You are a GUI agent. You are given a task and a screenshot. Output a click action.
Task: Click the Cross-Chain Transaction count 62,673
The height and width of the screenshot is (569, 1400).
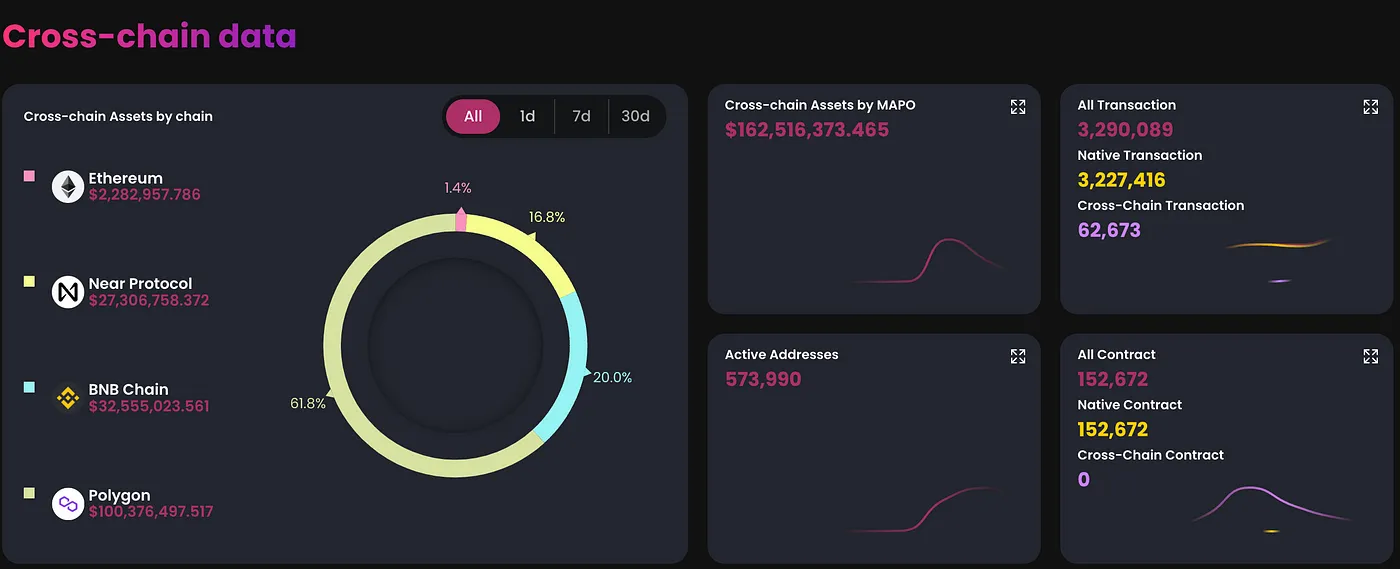click(x=1109, y=230)
